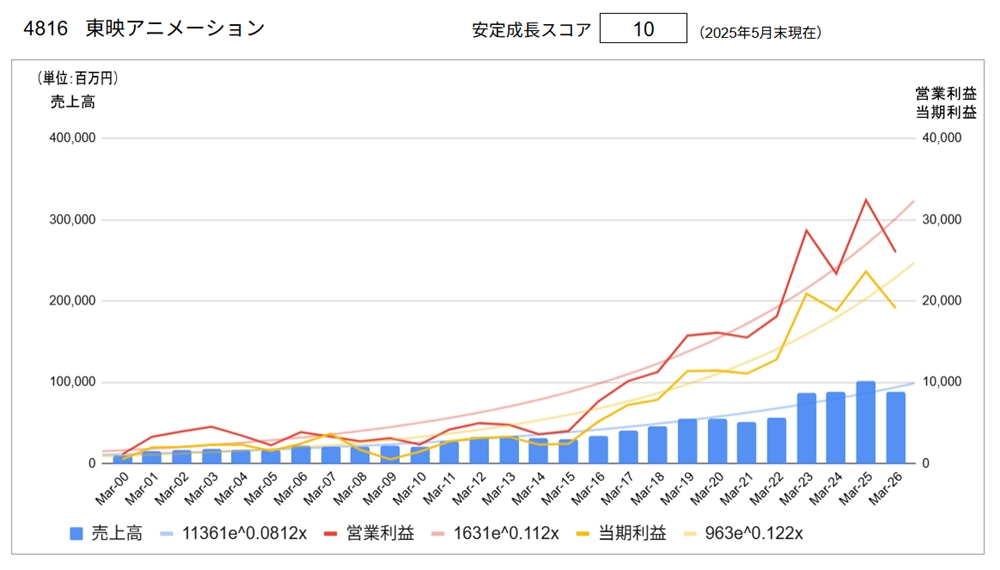This screenshot has width=1000, height=570.
Task: Click the 営業利益 legend label
Action: [x=380, y=534]
